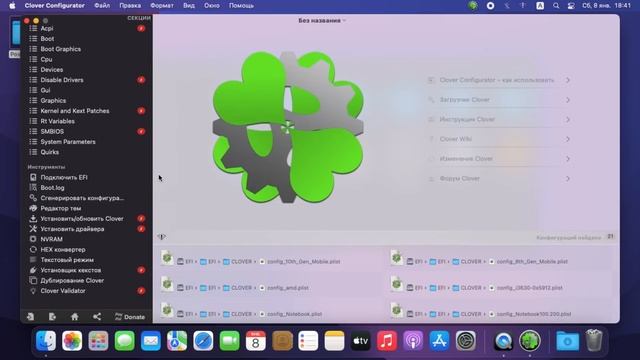640x360 pixels.
Task: Open the Вид menu
Action: coord(189,6)
